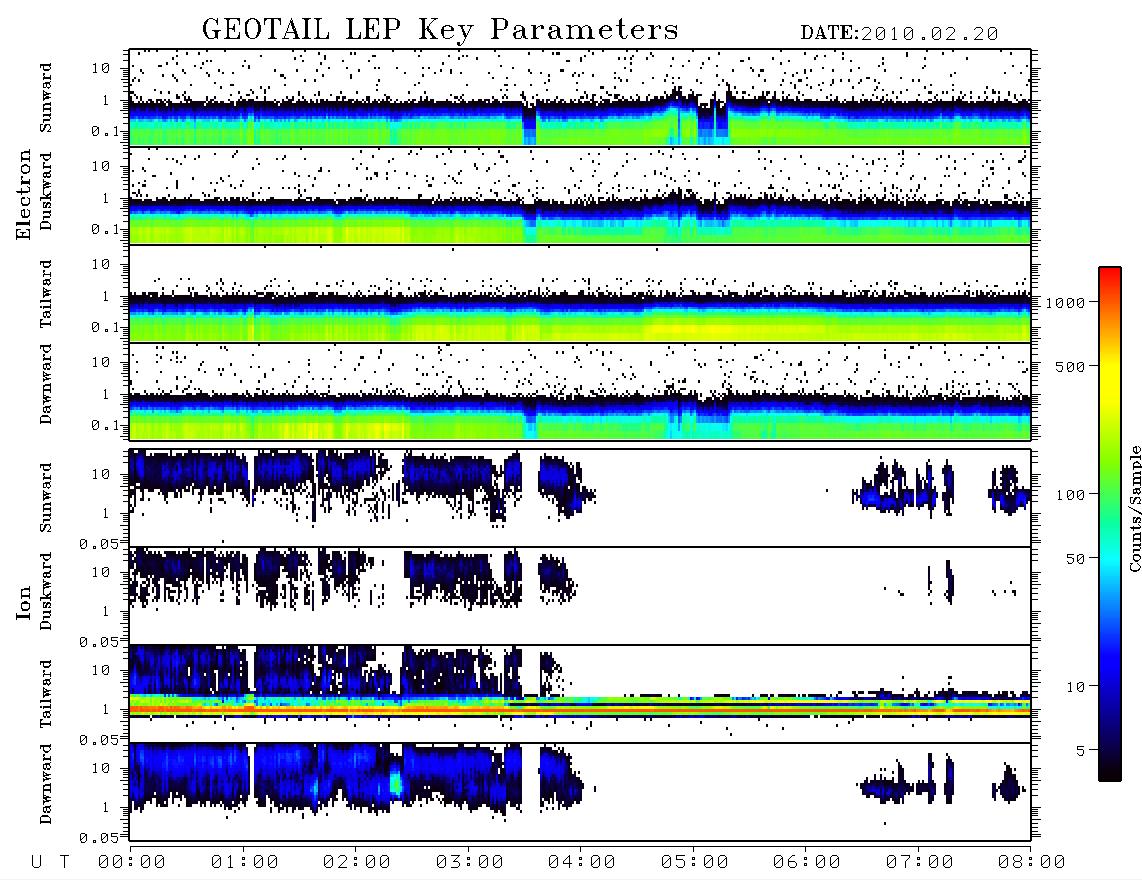The image size is (1142, 880).
Task: Click the Tailward label of the Ion panel
Action: [x=46, y=694]
